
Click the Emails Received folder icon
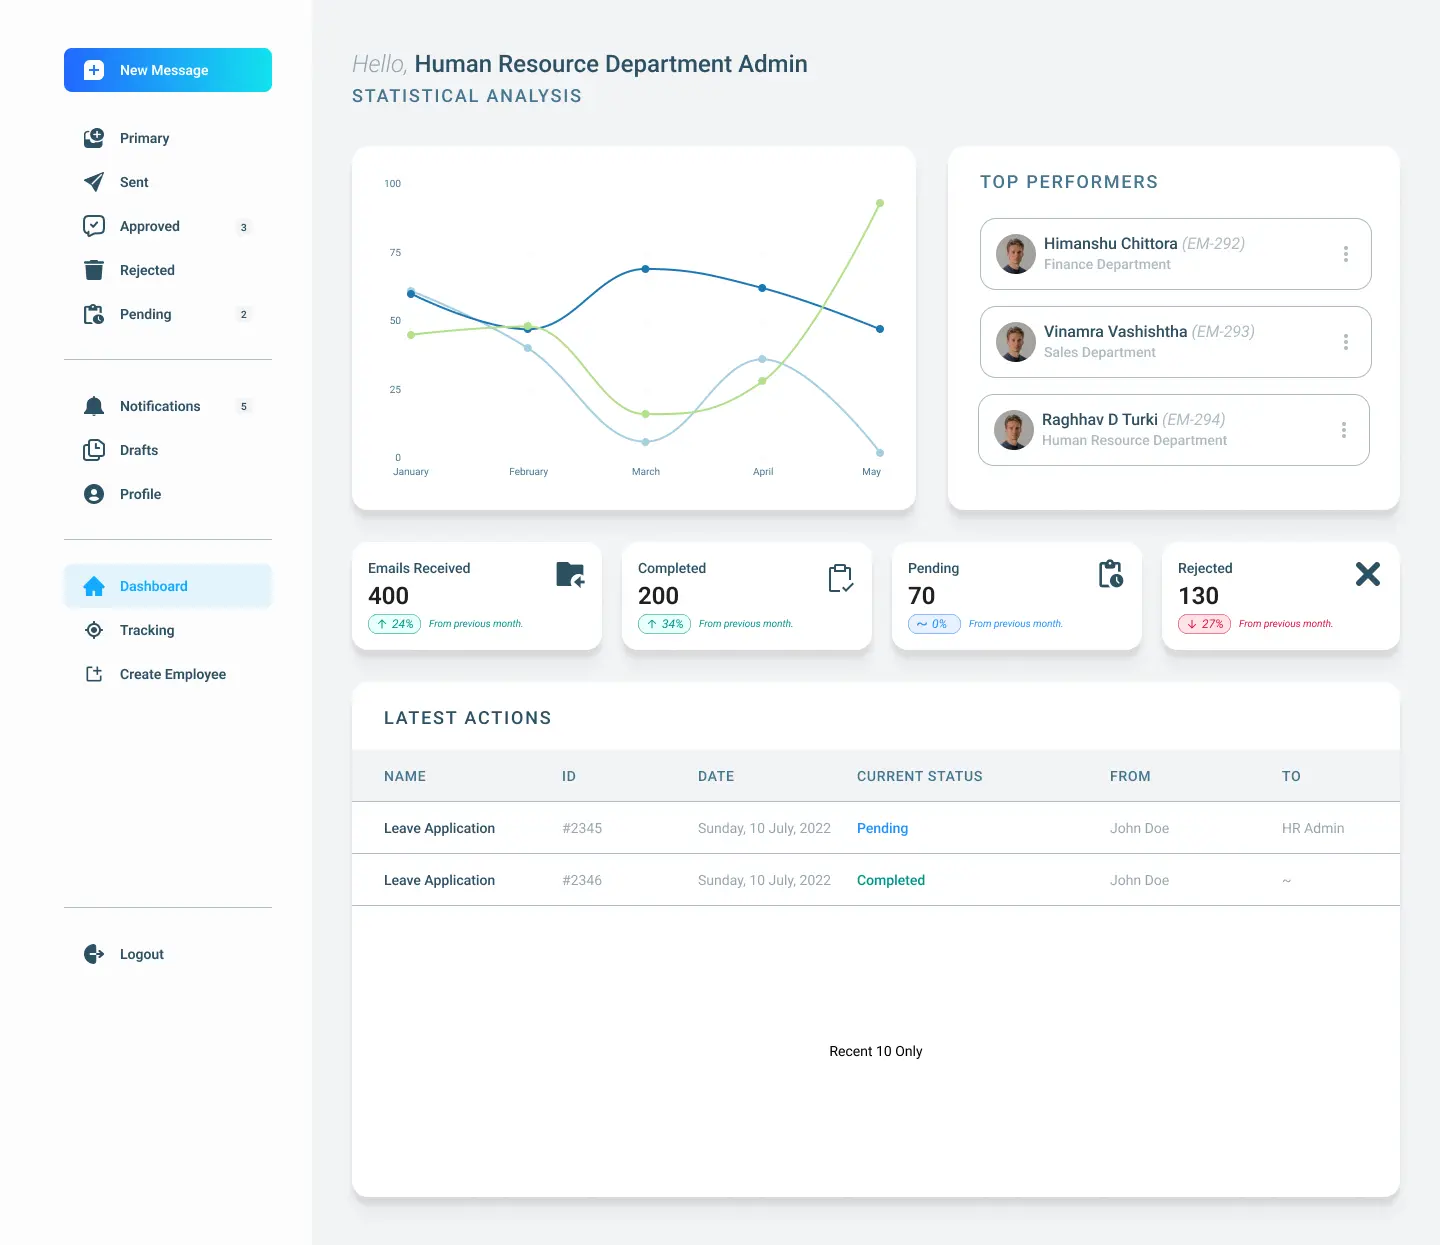pyautogui.click(x=570, y=574)
